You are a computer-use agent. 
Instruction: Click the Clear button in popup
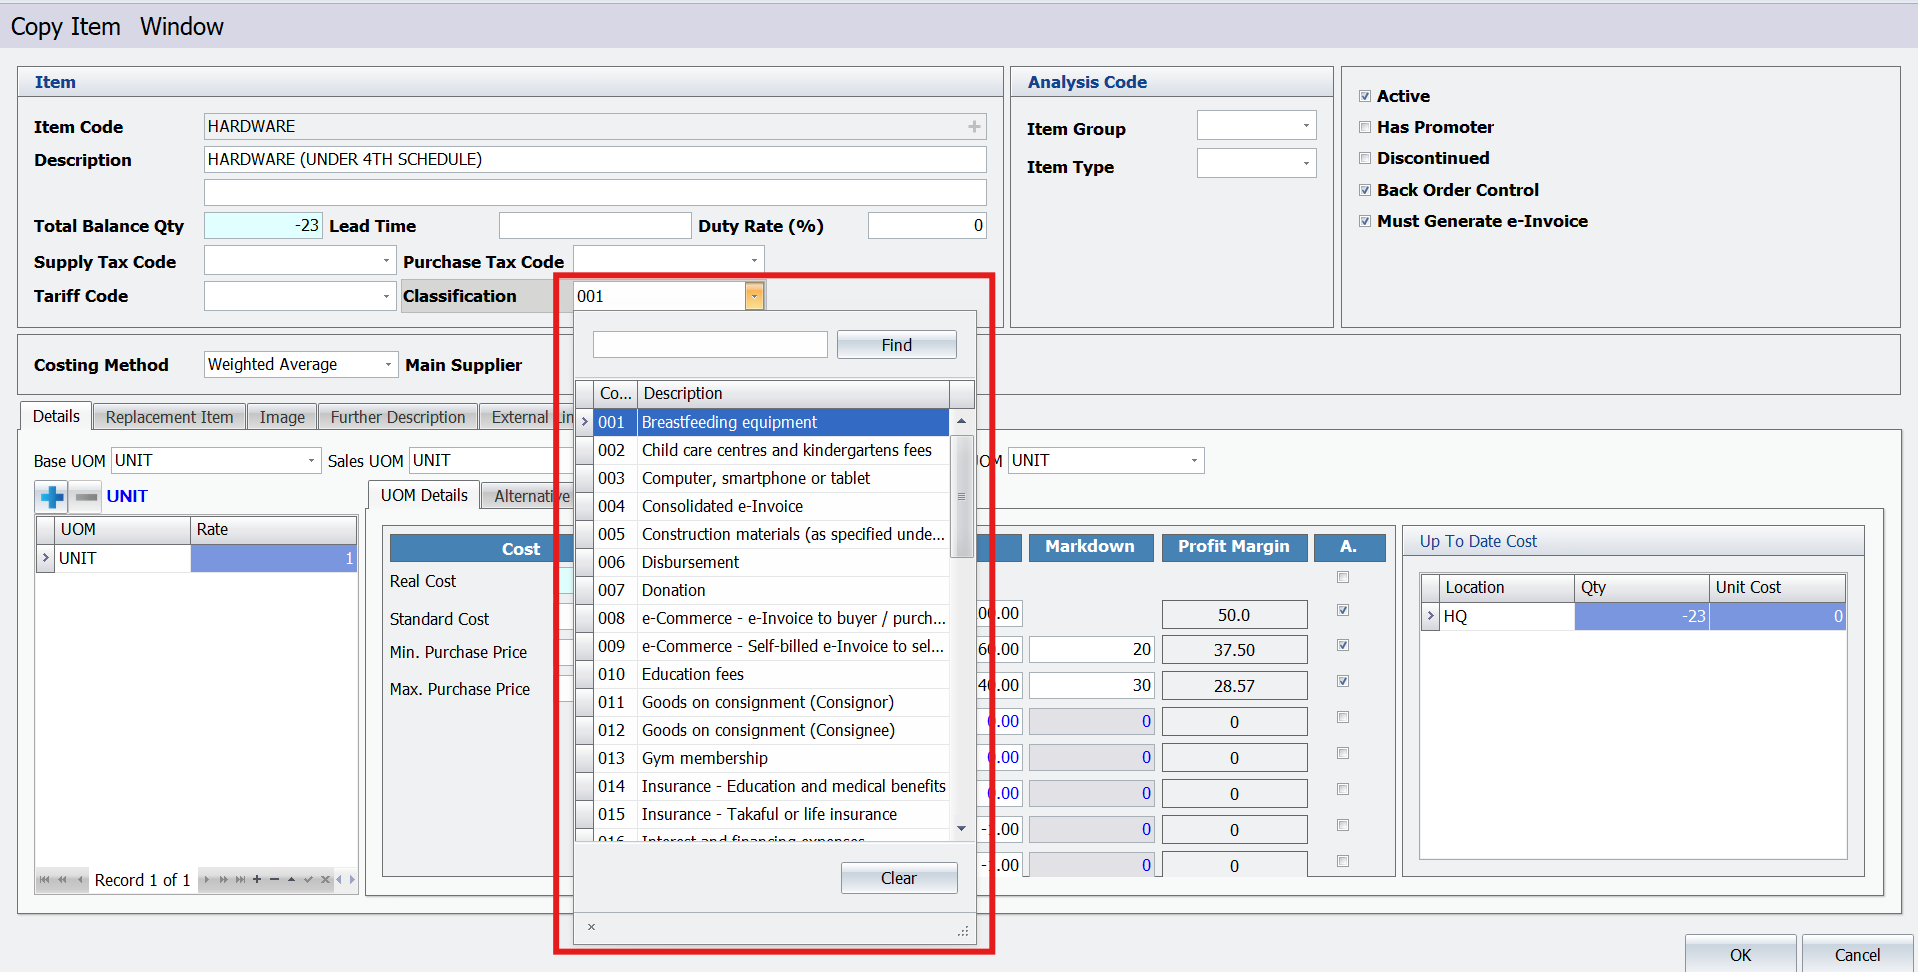[898, 878]
